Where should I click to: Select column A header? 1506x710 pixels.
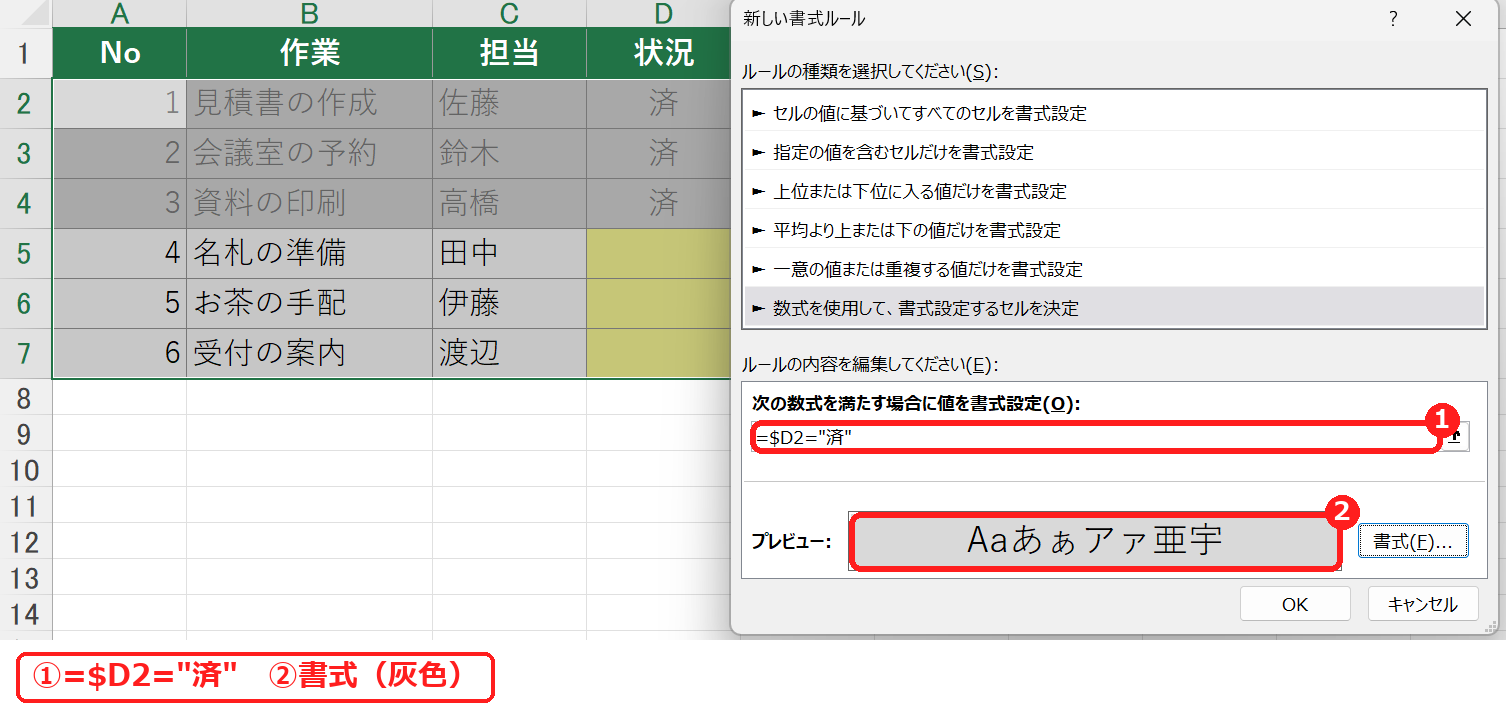[120, 13]
